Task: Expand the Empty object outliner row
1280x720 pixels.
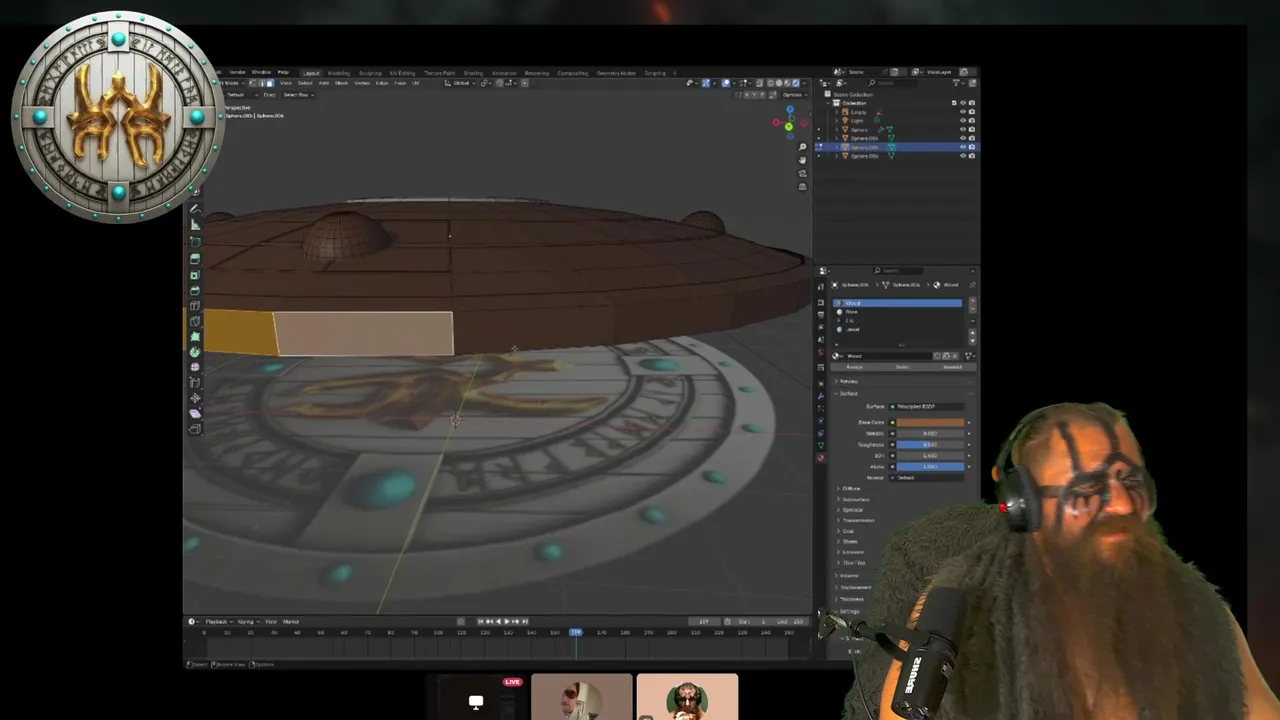Action: [837, 112]
